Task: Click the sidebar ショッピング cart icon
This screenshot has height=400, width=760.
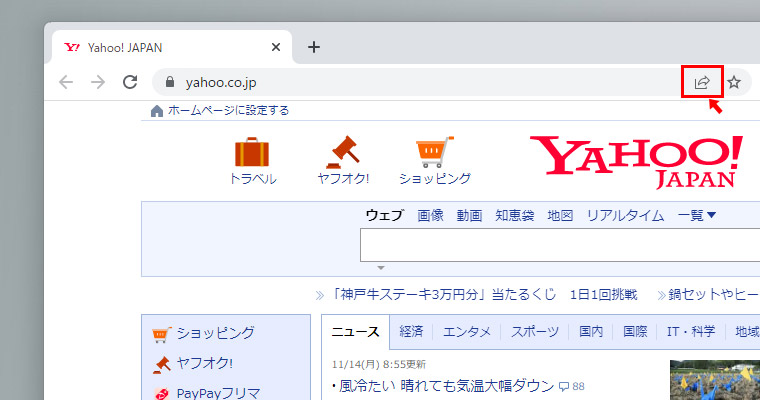Action: coord(161,334)
